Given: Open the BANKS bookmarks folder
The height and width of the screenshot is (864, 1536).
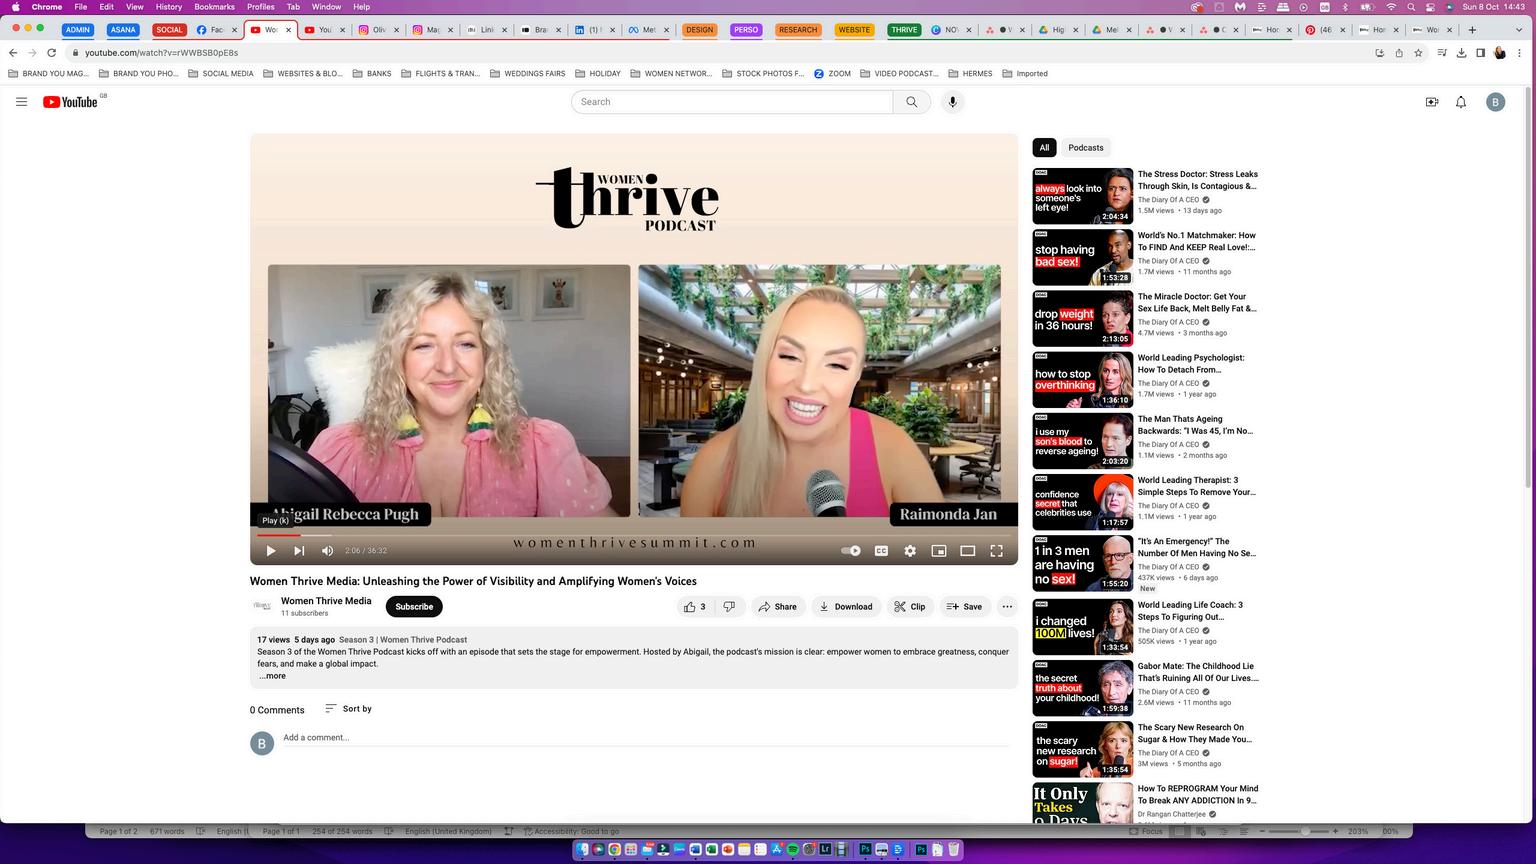Looking at the screenshot, I should [372, 74].
